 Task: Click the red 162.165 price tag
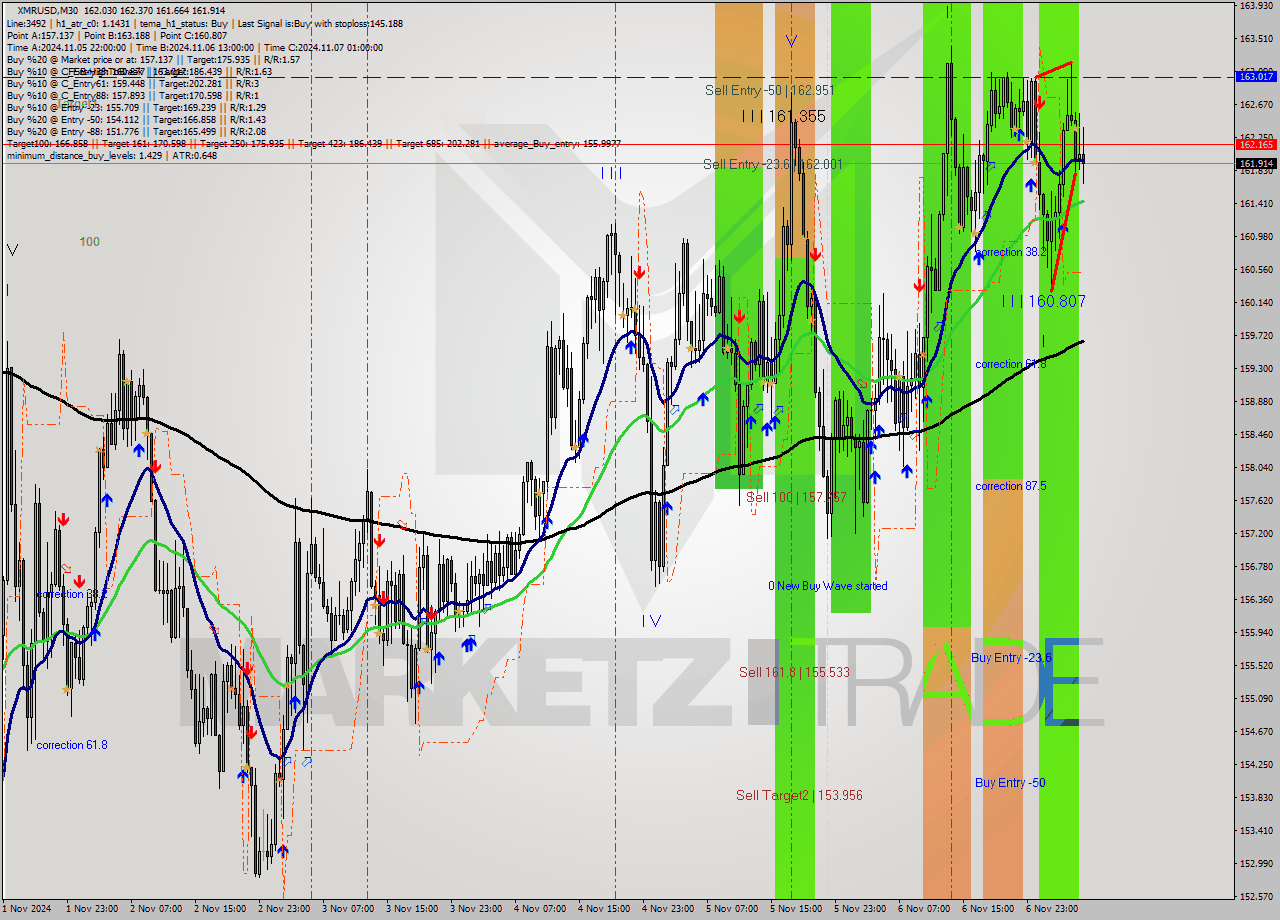1257,144
